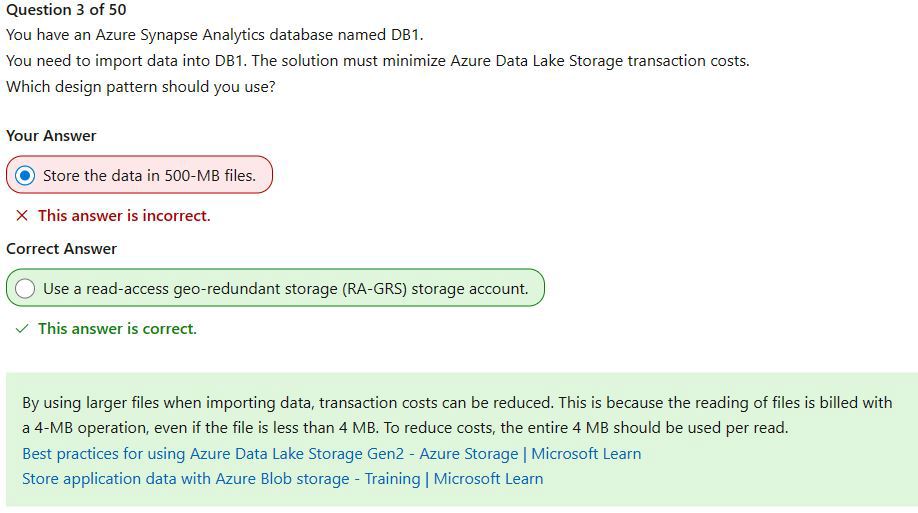Click the sentence about Azure Synapse Analytics database DB1

pyautogui.click(x=214, y=35)
